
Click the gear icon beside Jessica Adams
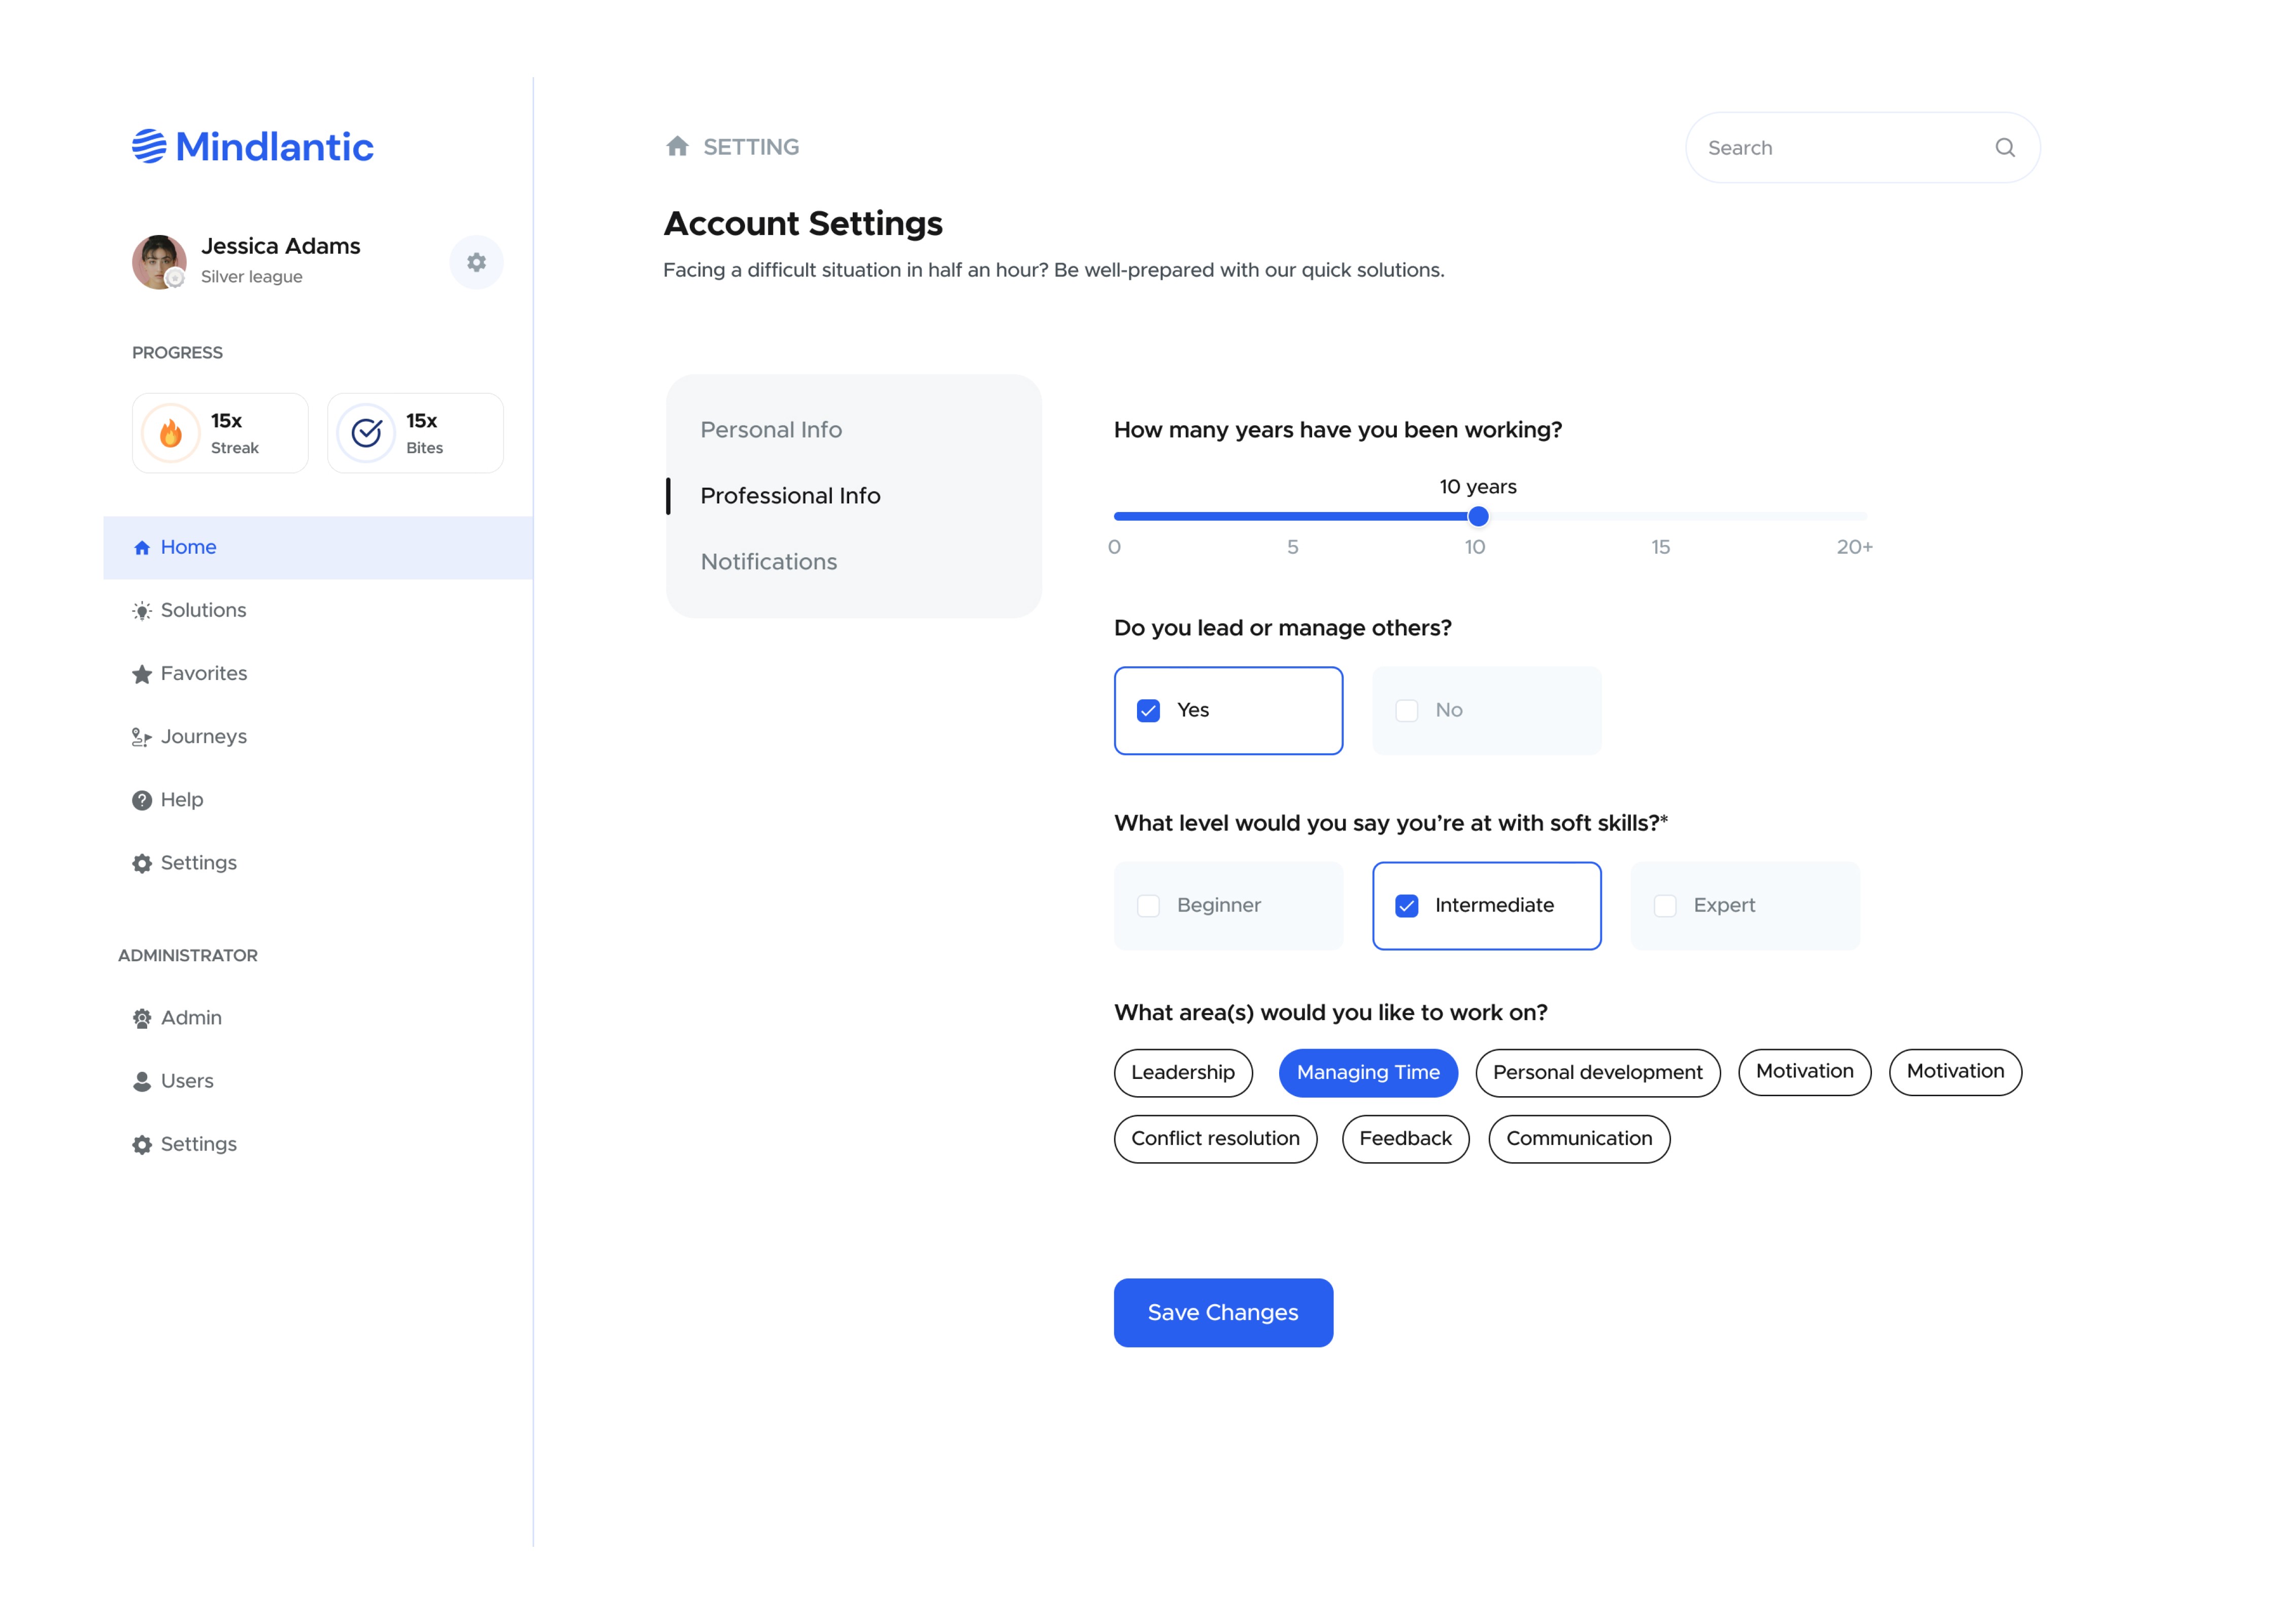[x=476, y=262]
